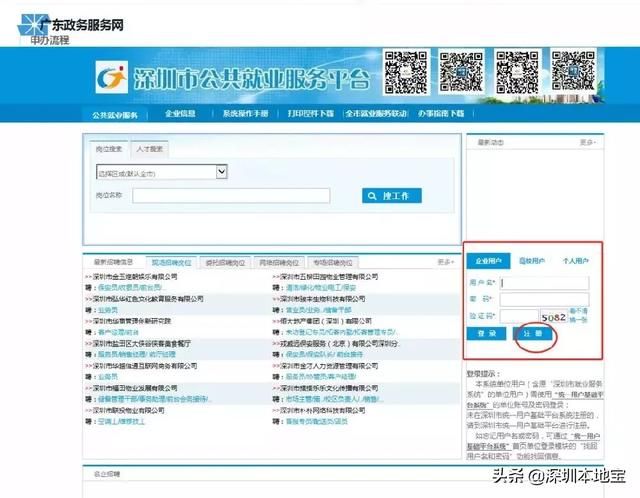Open the 企业信息 navigation item
This screenshot has width=640, height=498.
click(x=180, y=113)
